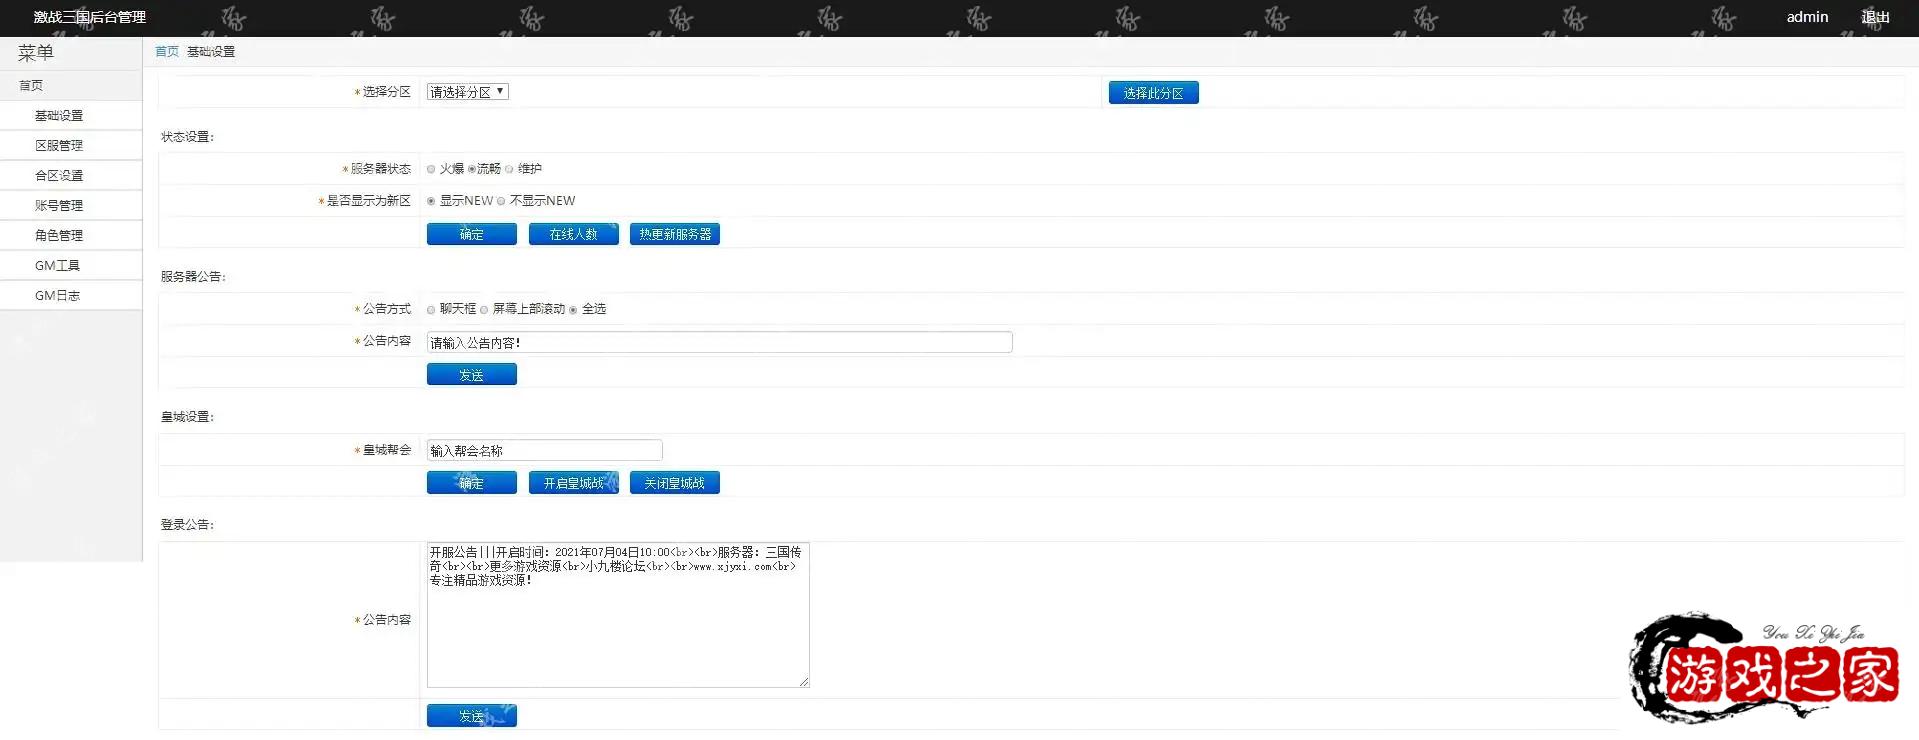
Task: Select 屏幕上部滚动 announcement method
Action: [x=484, y=310]
